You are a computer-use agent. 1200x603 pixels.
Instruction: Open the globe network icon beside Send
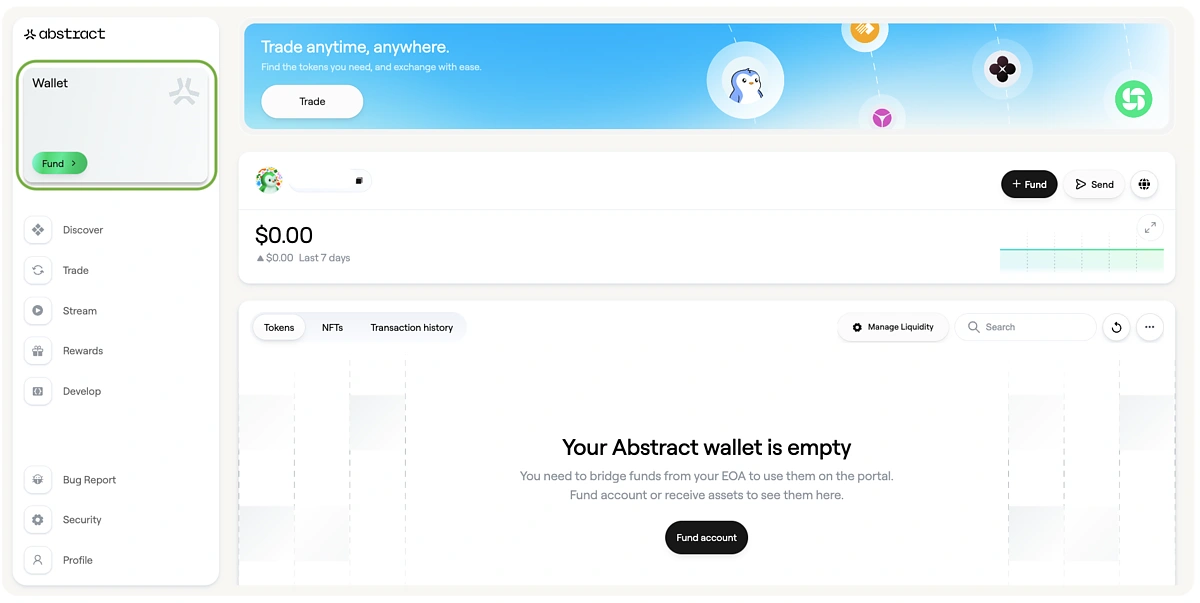click(1144, 184)
